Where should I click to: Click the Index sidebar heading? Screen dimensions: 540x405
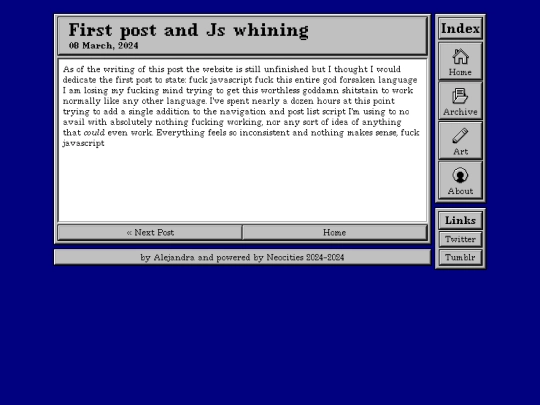[x=460, y=28]
